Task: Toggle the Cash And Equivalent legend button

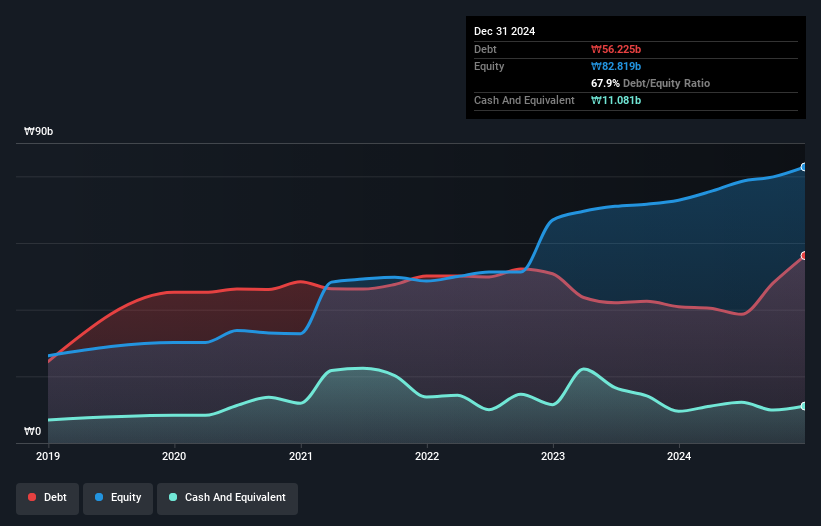Action: coord(227,498)
